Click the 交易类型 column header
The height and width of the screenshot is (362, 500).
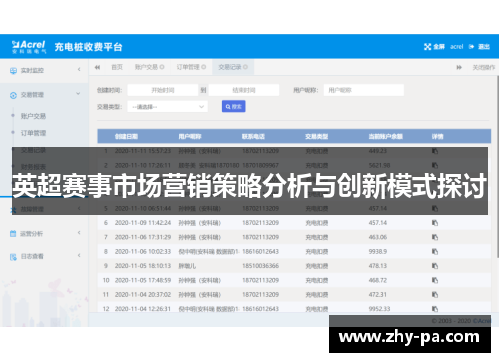[x=317, y=136]
